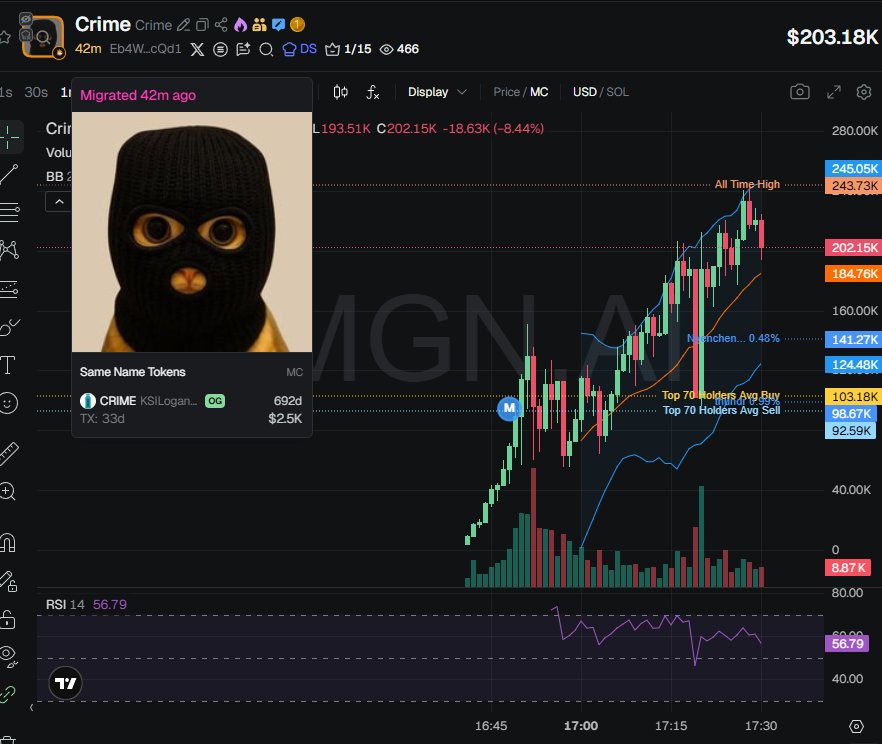Screen dimensions: 882x744
Task: Click the purple flame icon
Action: click(241, 25)
